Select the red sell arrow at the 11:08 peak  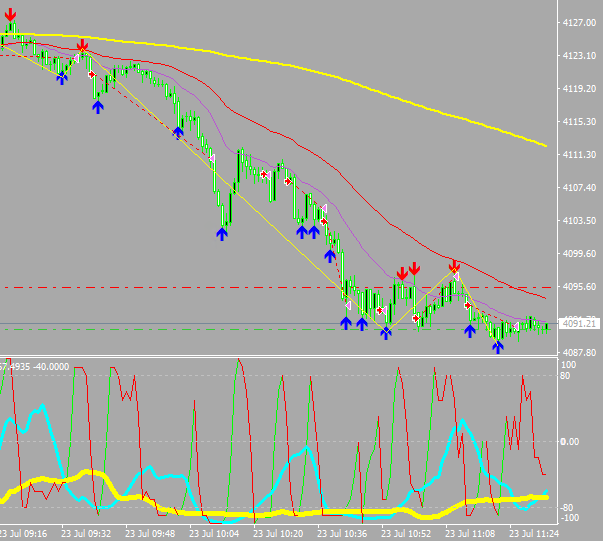(x=454, y=266)
